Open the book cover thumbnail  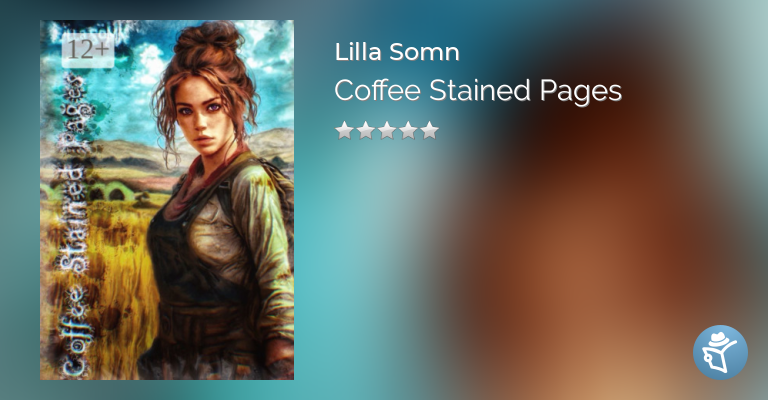(x=167, y=200)
